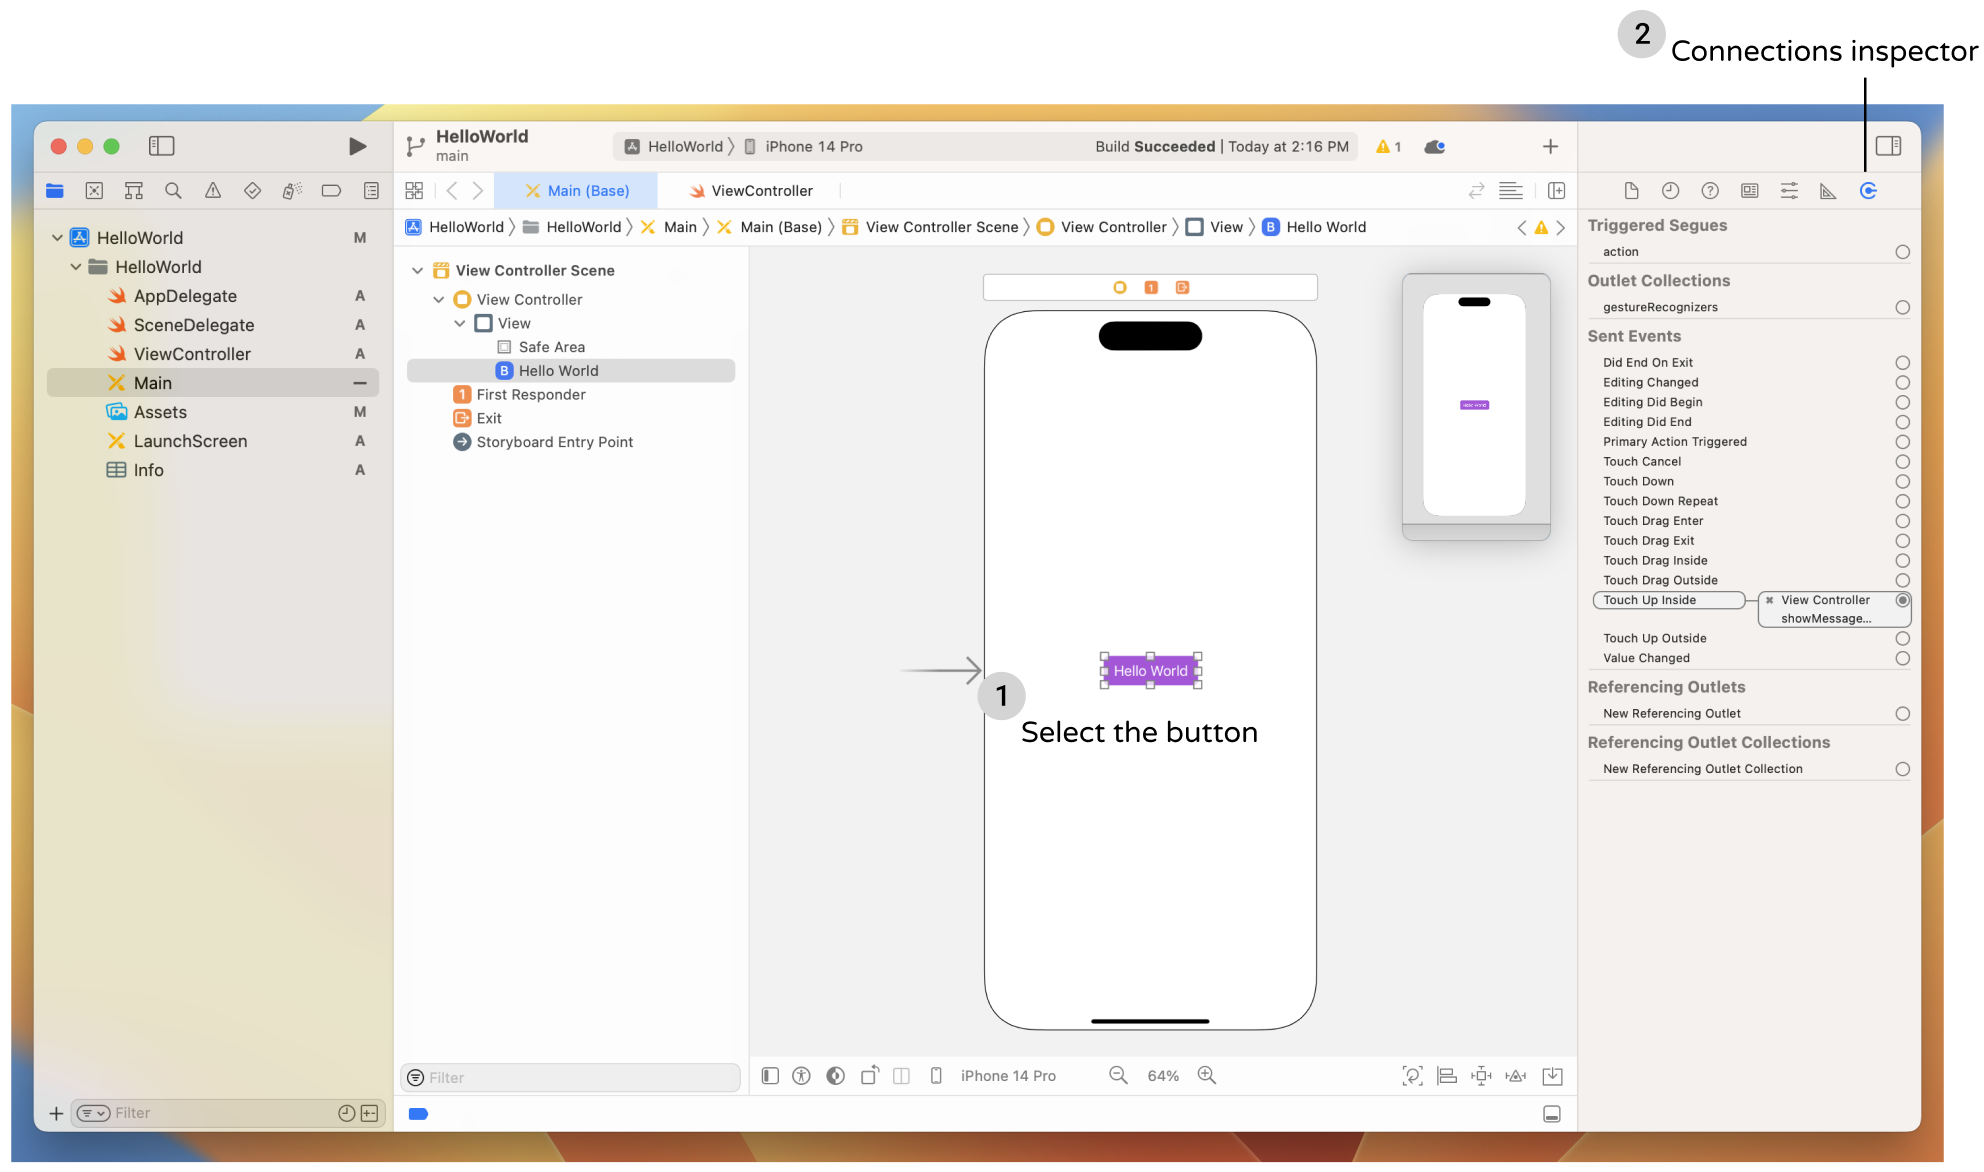This screenshot has height=1172, width=1984.
Task: Open the Identity inspector icon
Action: pos(1750,190)
